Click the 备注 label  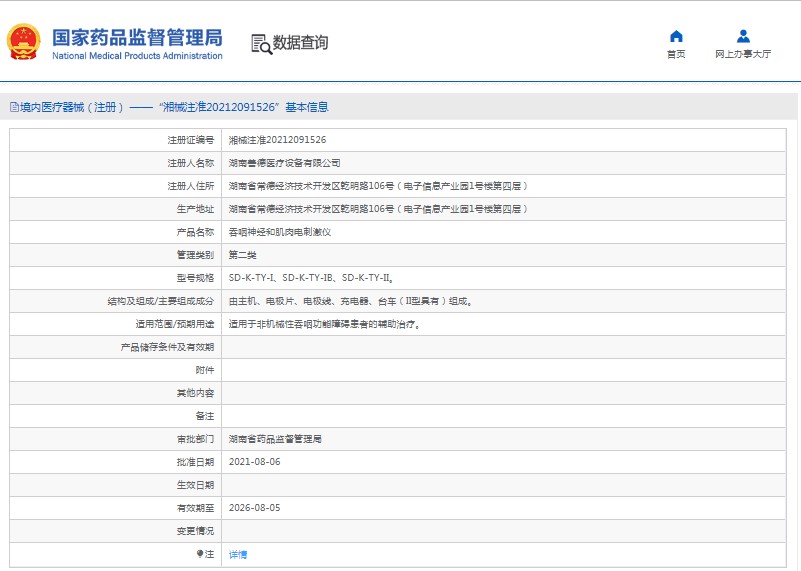(204, 416)
